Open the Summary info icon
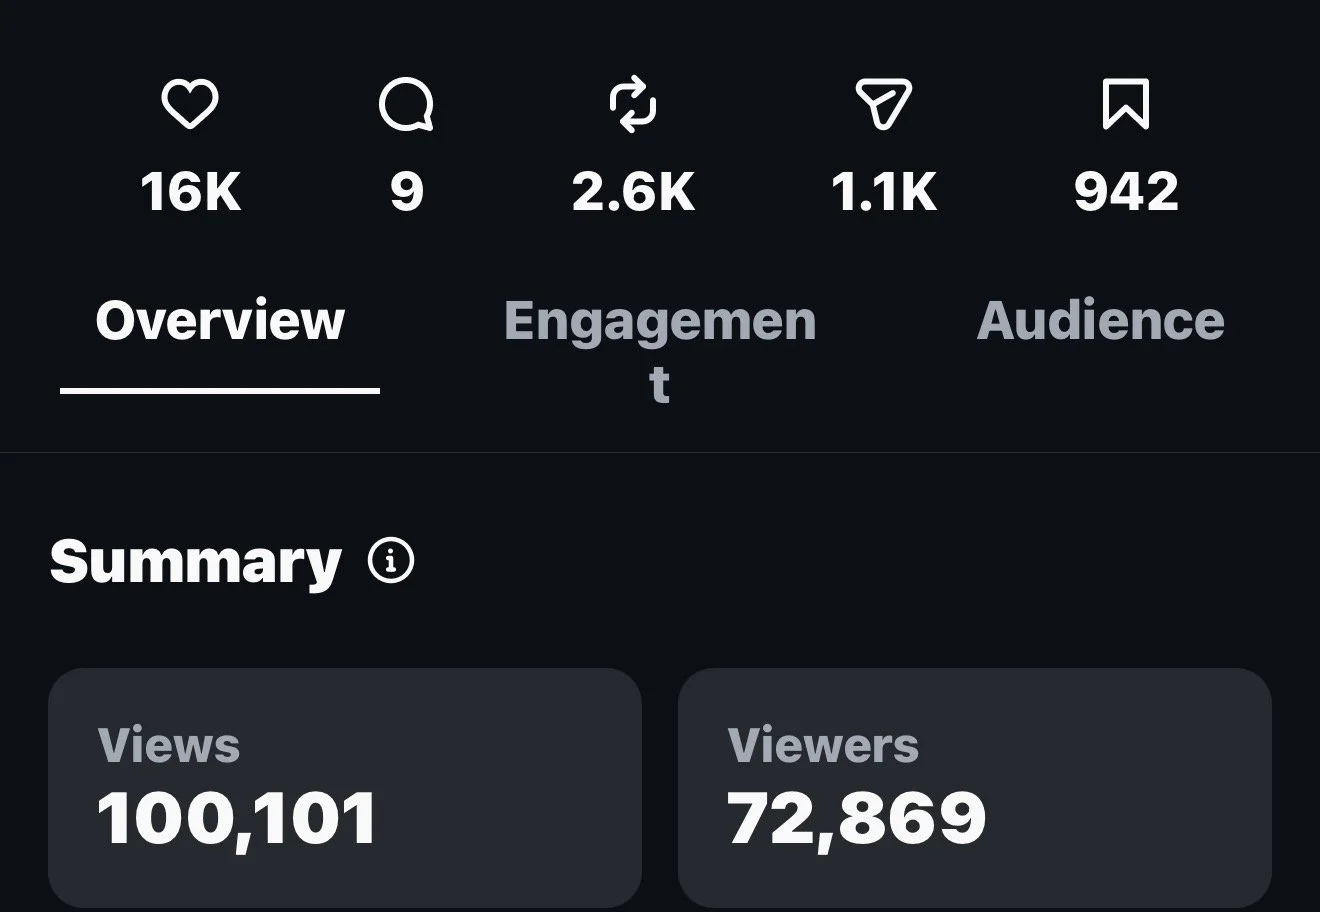The width and height of the screenshot is (1320, 912). coord(391,561)
